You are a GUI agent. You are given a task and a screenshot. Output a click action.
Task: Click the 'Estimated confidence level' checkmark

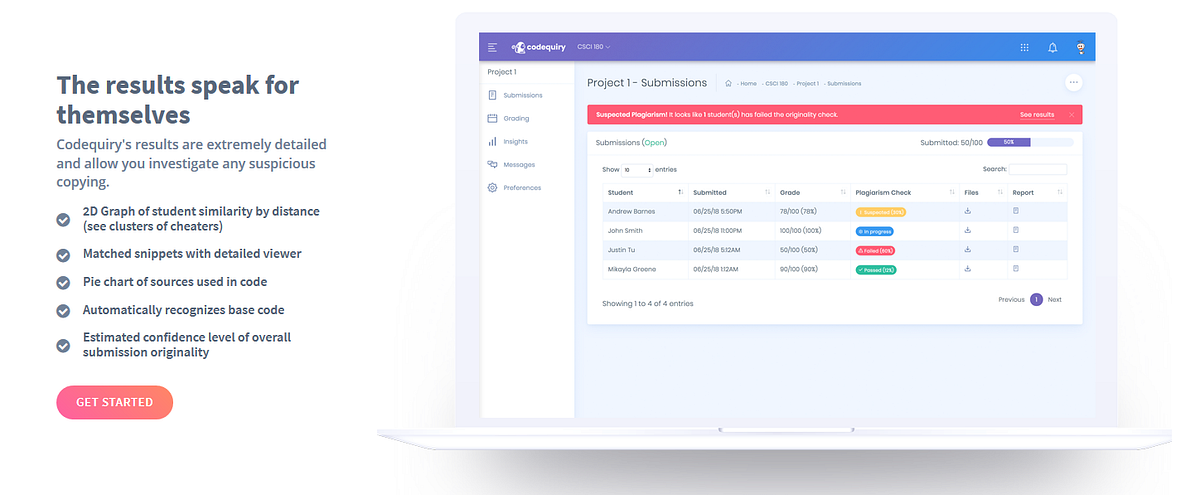63,345
